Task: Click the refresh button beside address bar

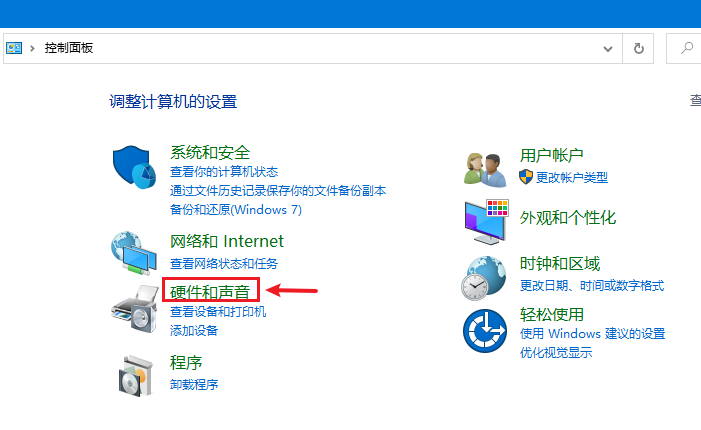Action: [x=638, y=48]
